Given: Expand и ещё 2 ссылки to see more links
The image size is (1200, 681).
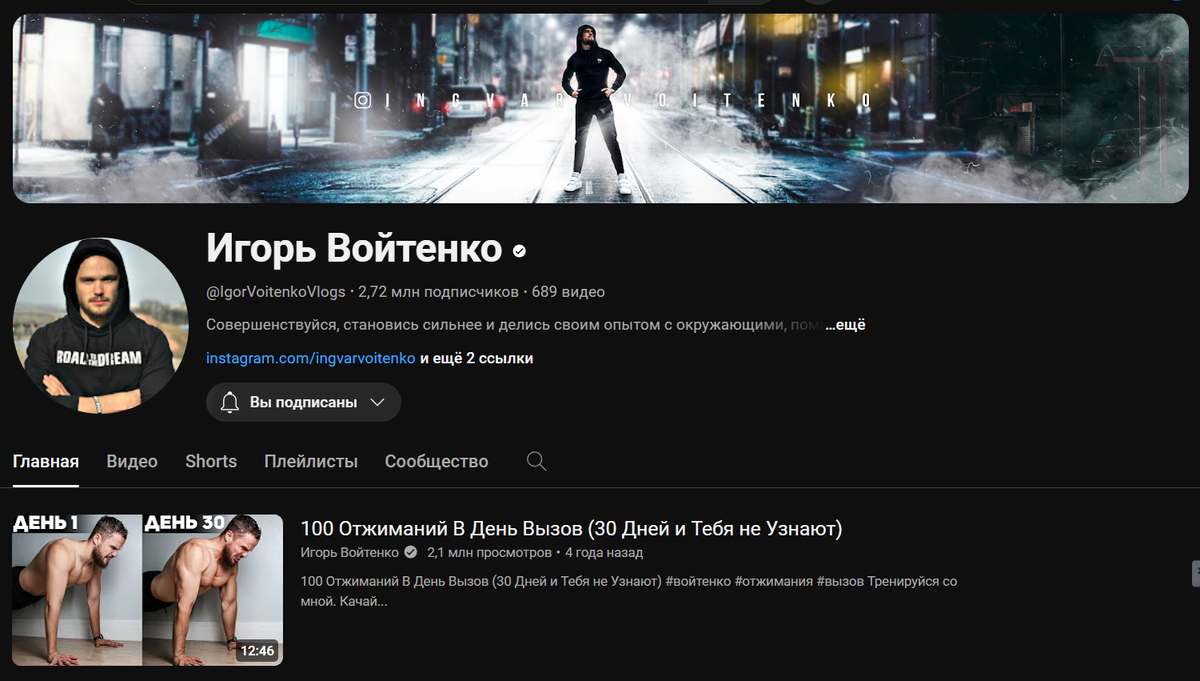Looking at the screenshot, I should point(478,357).
